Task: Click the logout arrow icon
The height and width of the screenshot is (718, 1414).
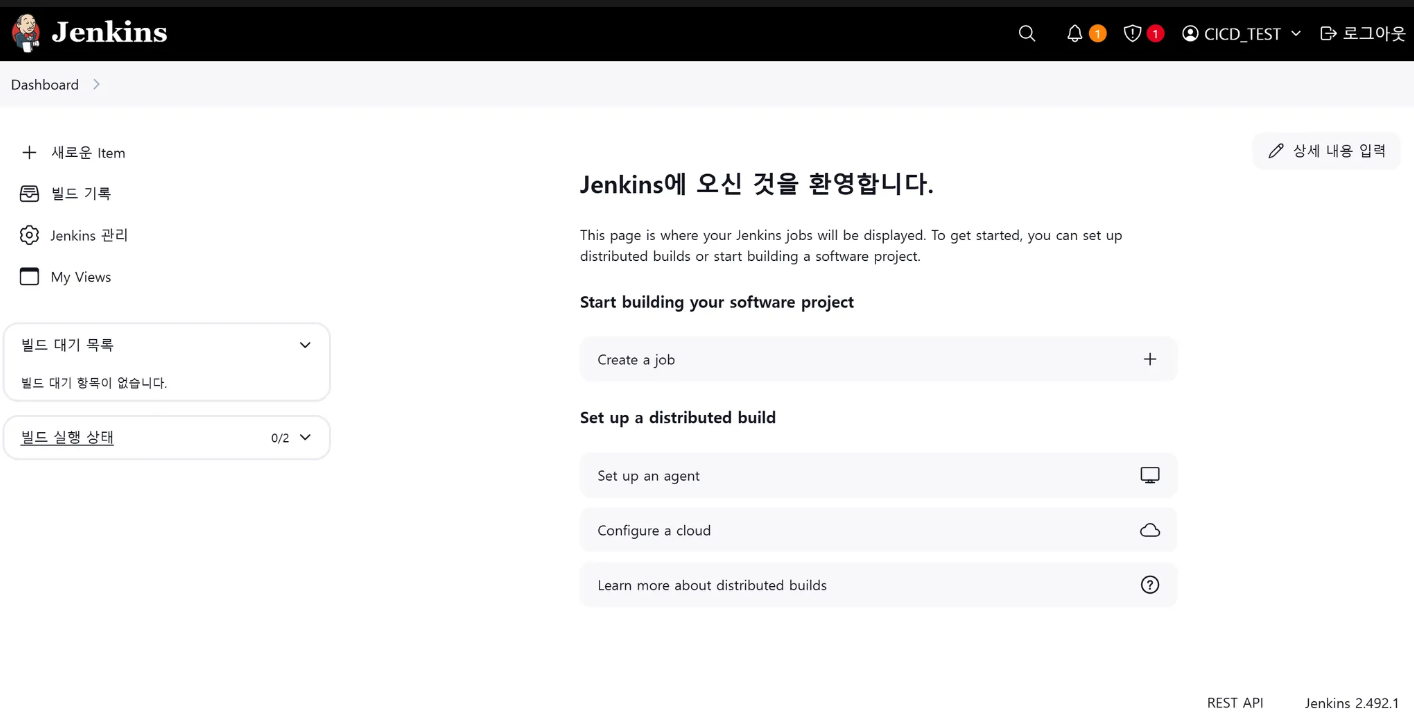Action: (x=1329, y=34)
